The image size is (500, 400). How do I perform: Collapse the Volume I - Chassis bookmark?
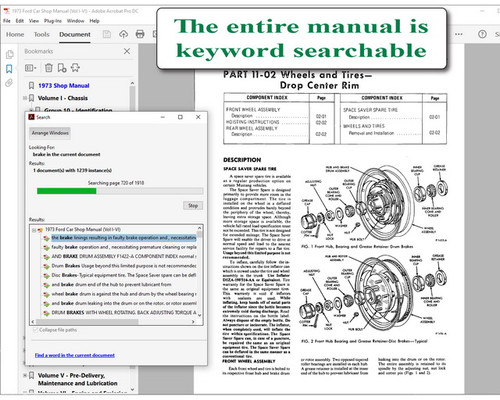pos(25,98)
